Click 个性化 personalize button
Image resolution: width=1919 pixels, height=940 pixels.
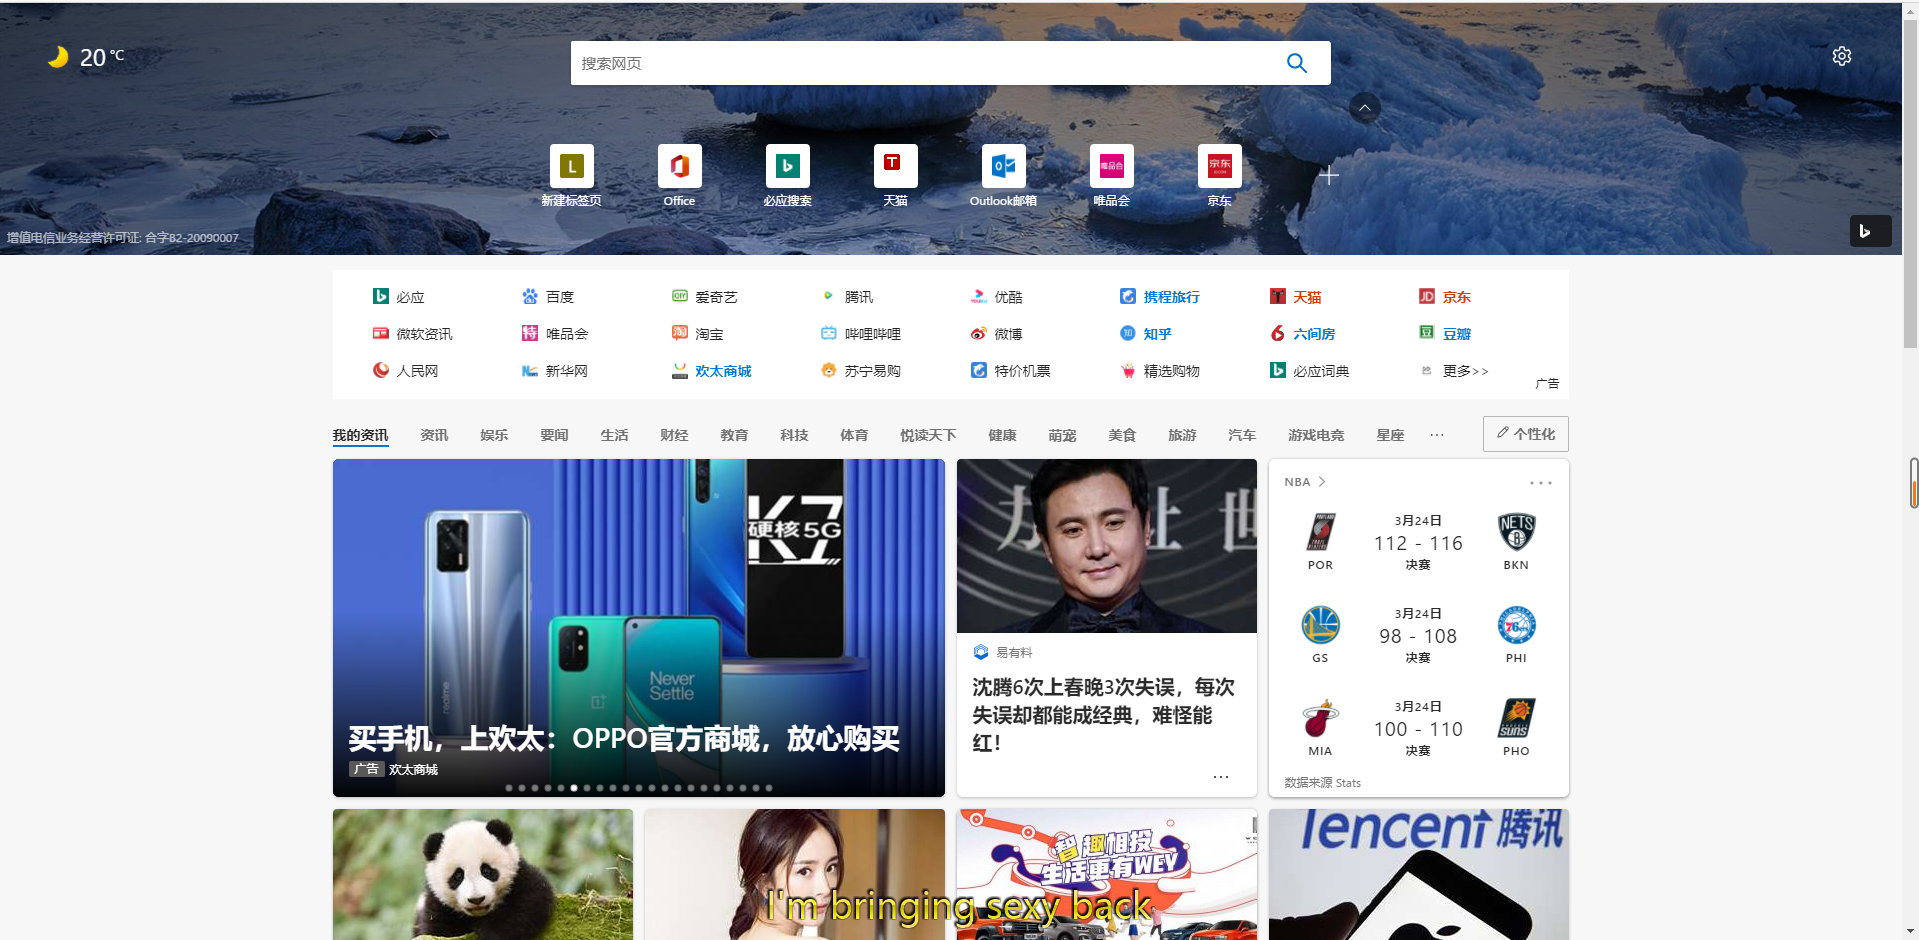[x=1525, y=434]
